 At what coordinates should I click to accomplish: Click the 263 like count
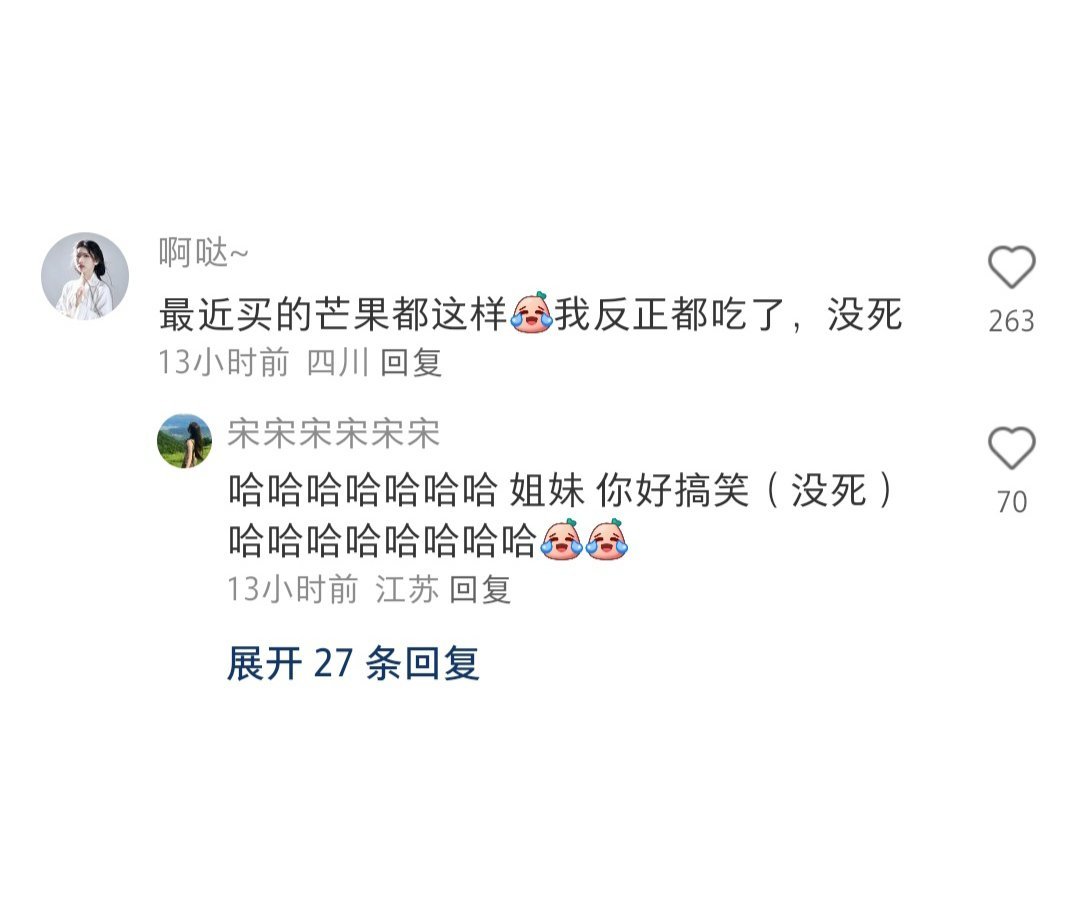[1012, 322]
